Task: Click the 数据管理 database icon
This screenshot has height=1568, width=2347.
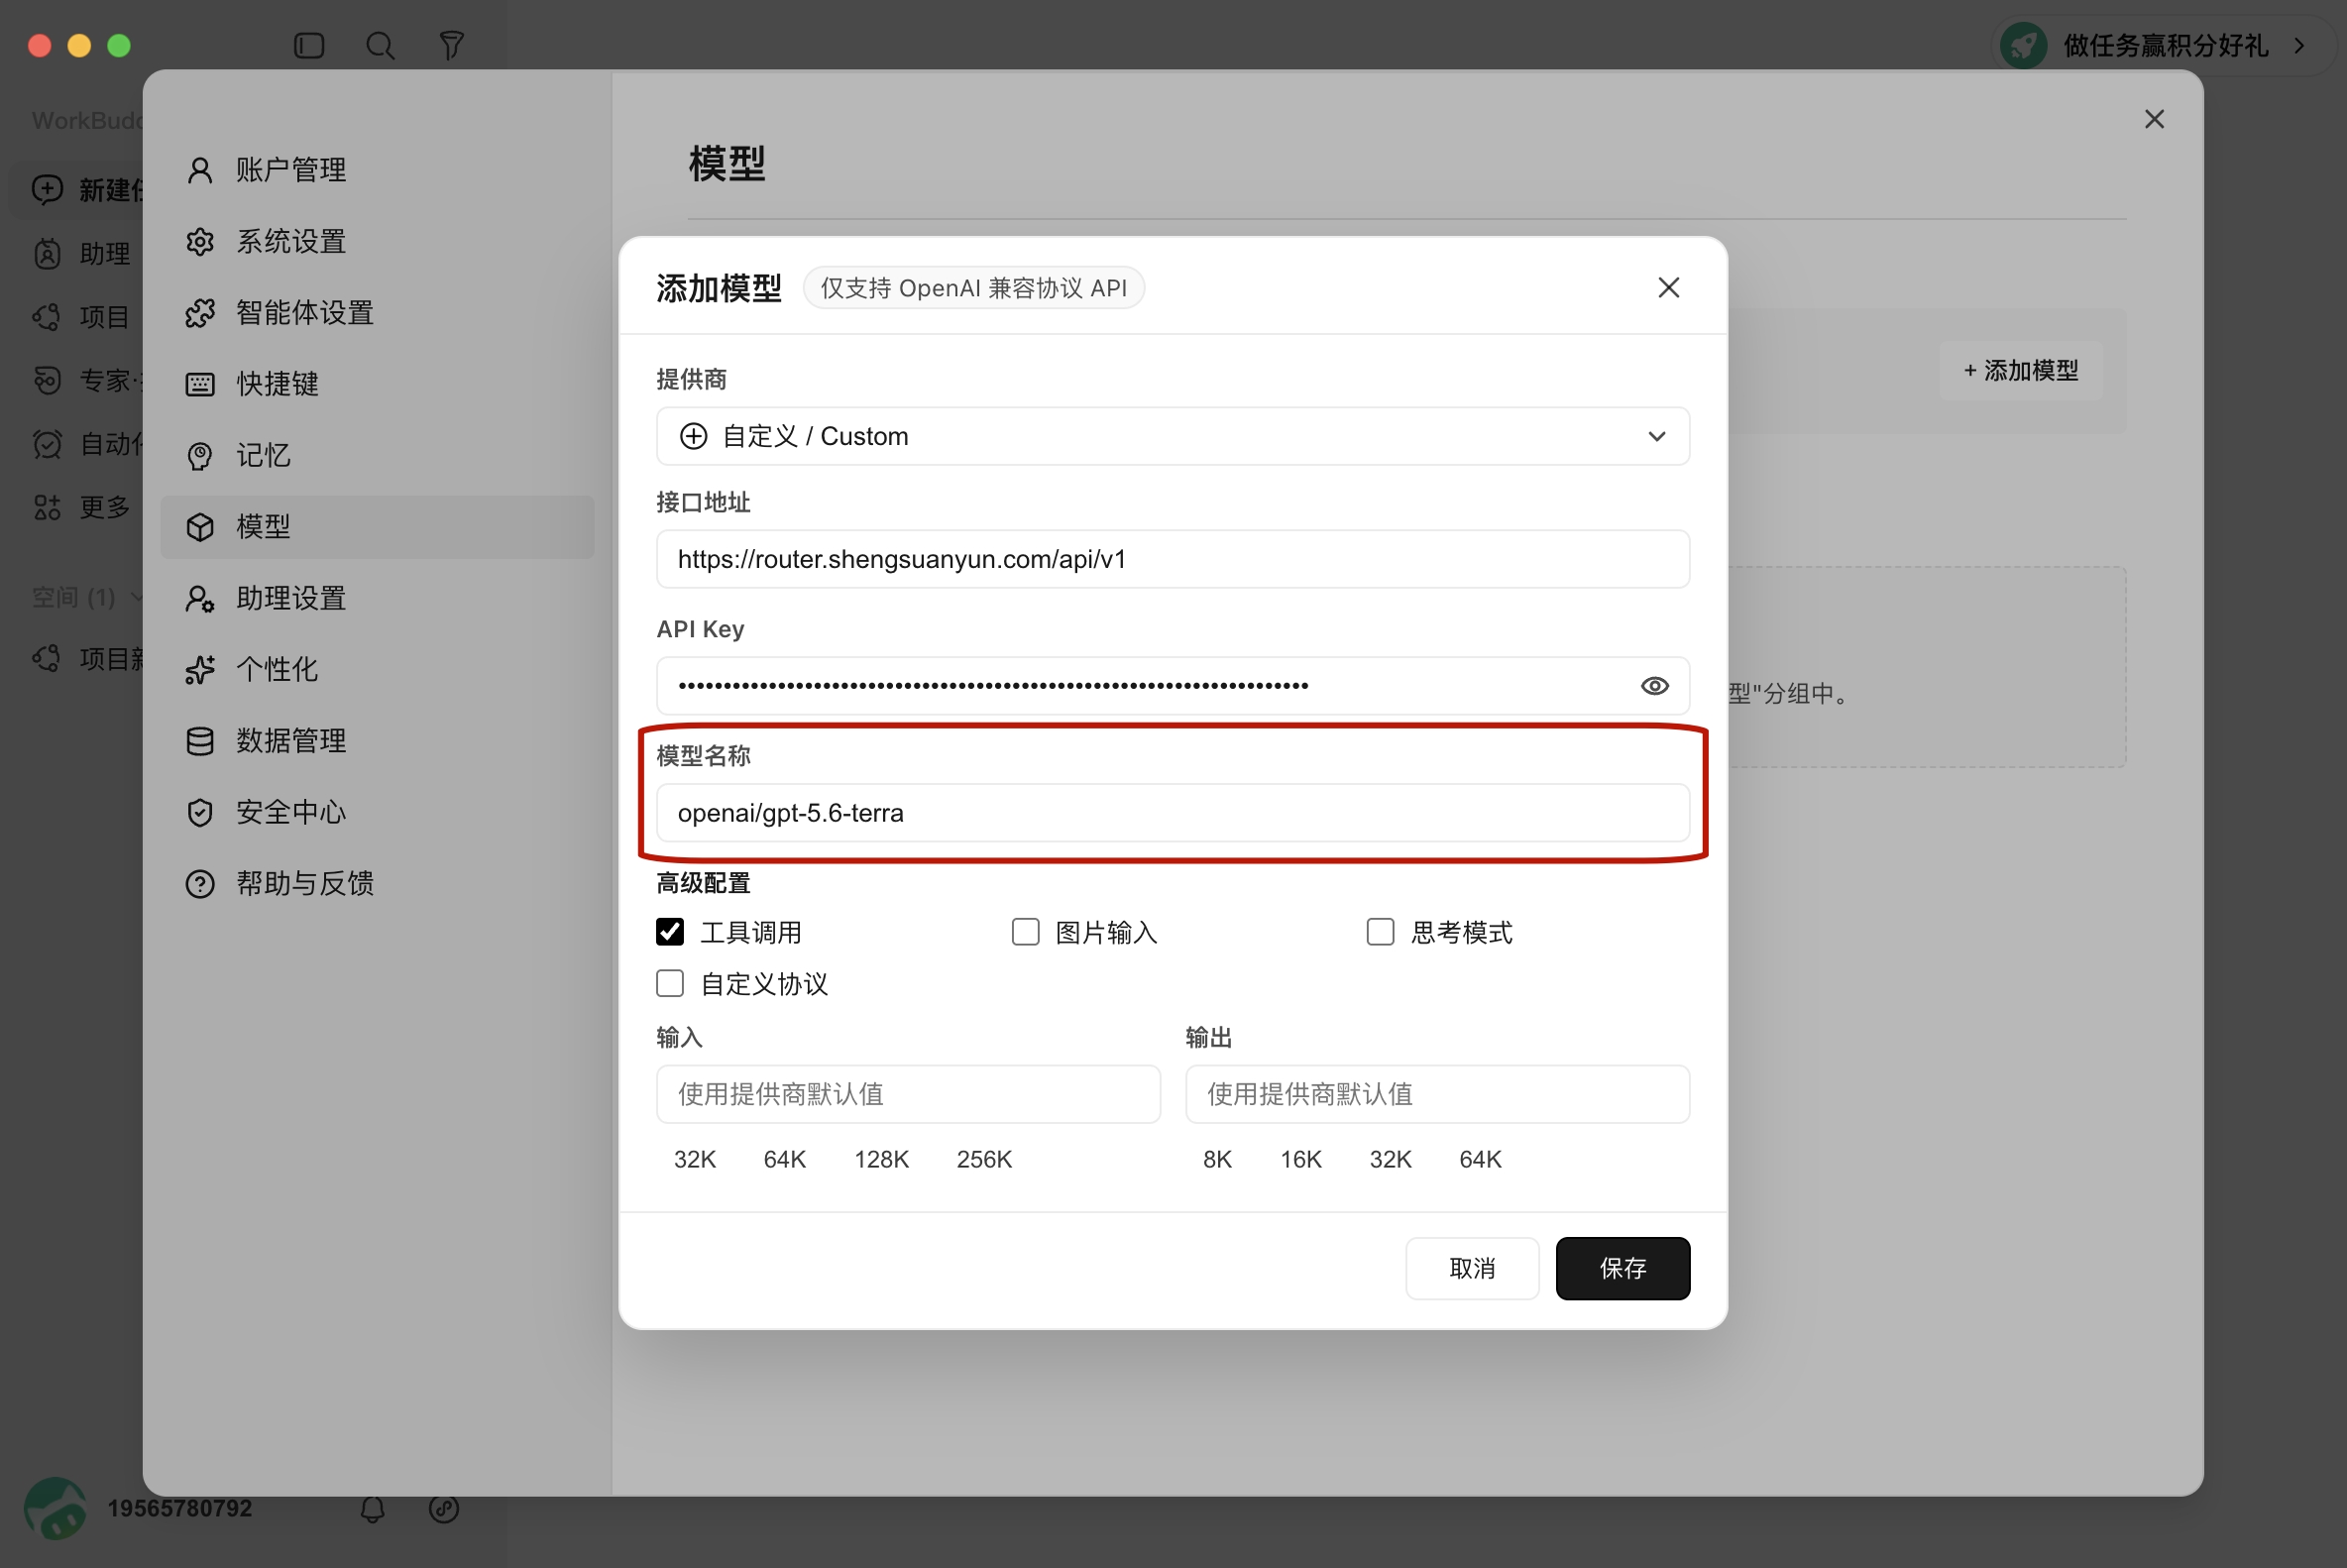Action: [x=200, y=741]
